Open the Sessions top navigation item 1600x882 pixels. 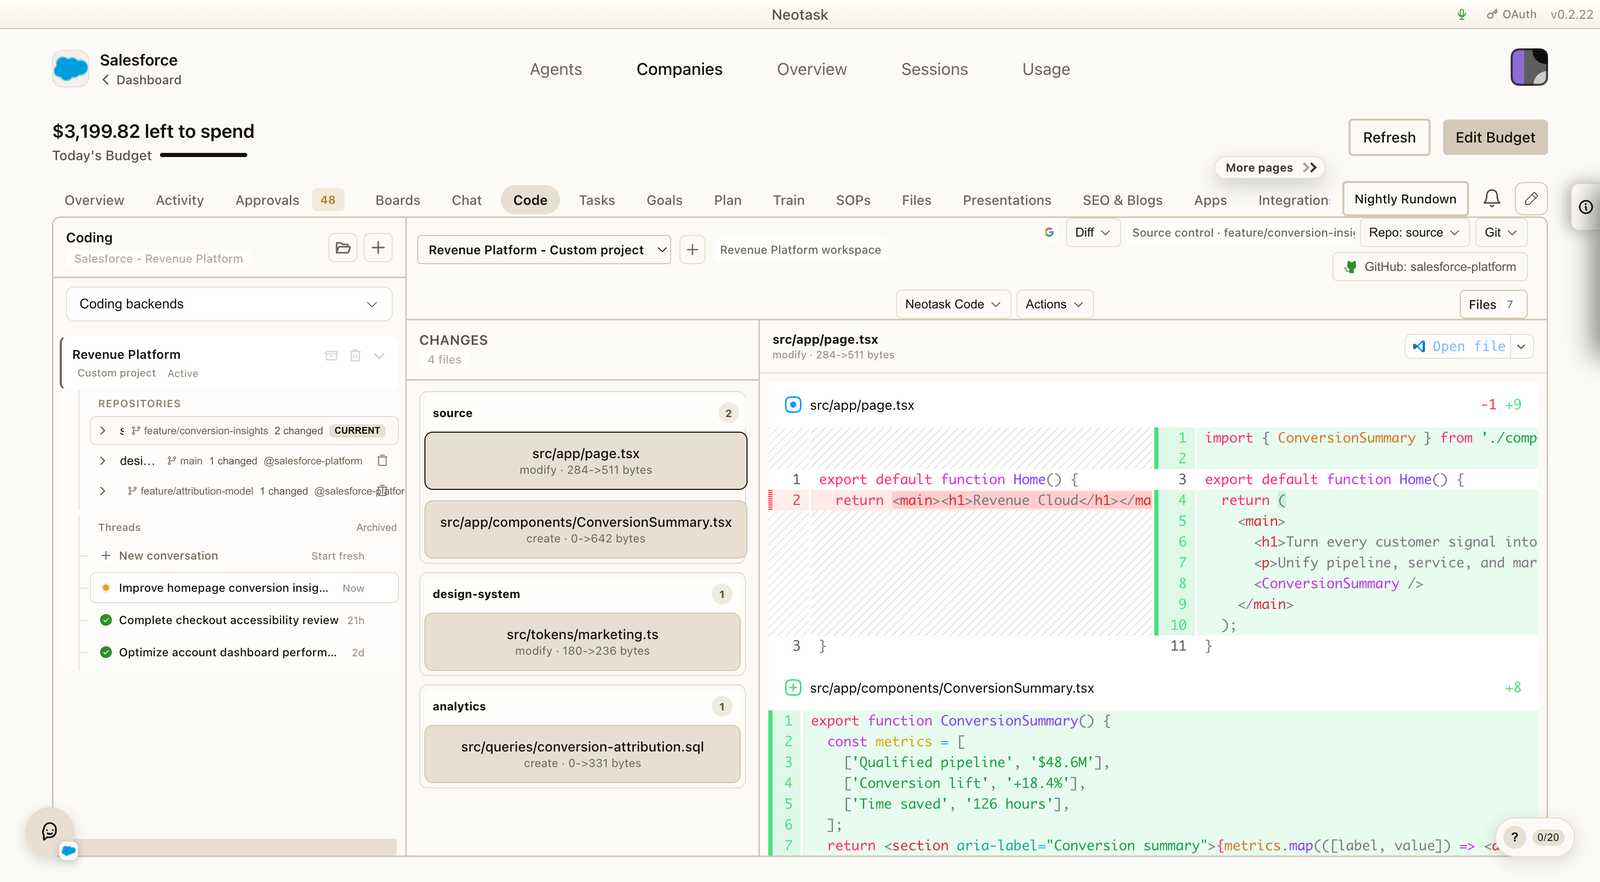(935, 69)
